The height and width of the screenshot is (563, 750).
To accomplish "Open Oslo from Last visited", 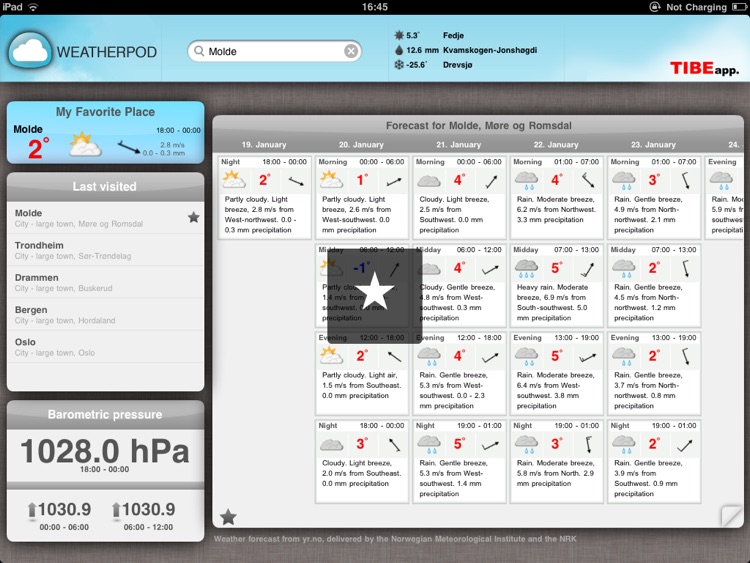I will pyautogui.click(x=106, y=347).
